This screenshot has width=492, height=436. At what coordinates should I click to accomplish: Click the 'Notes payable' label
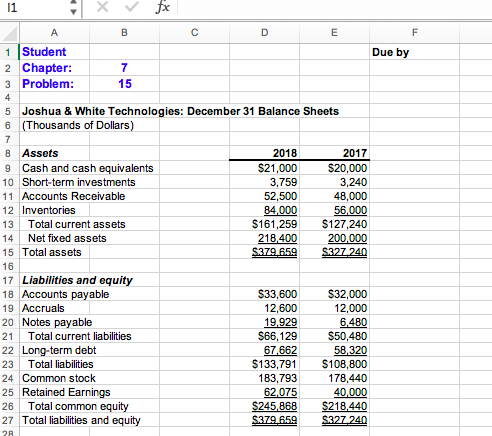coord(57,322)
